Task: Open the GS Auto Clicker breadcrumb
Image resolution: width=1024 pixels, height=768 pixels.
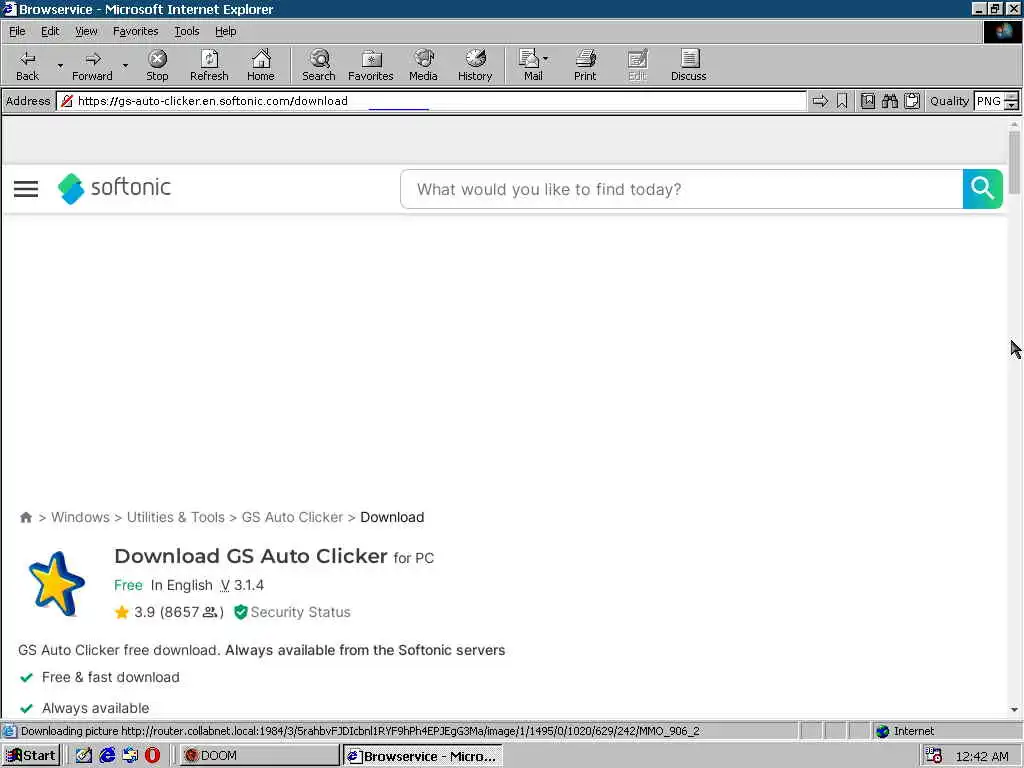Action: 292,517
